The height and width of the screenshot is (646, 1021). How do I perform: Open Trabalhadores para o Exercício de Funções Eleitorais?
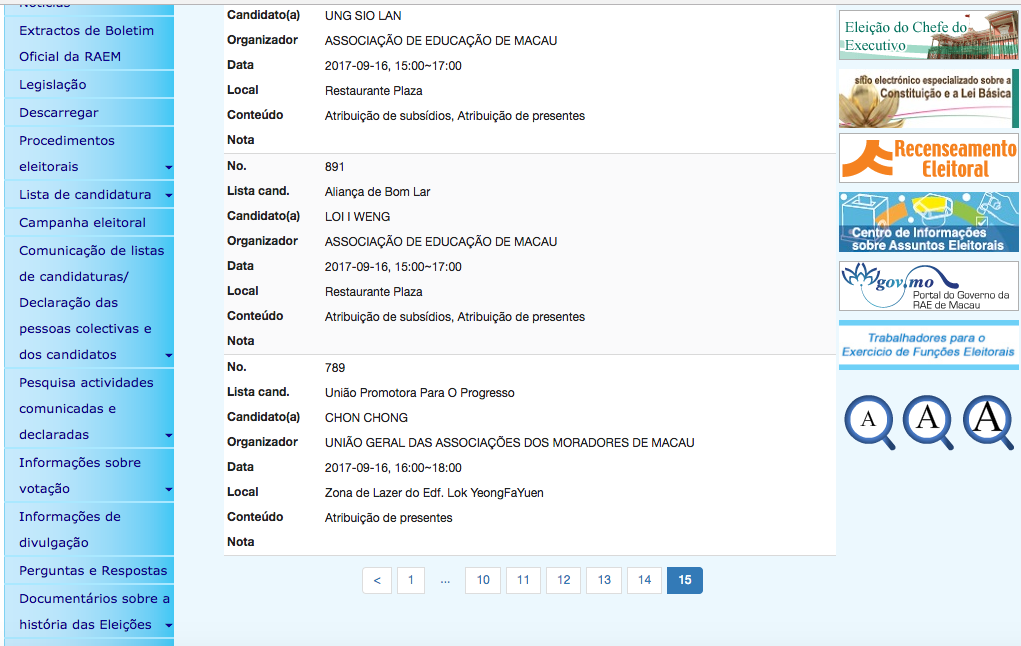[x=928, y=345]
